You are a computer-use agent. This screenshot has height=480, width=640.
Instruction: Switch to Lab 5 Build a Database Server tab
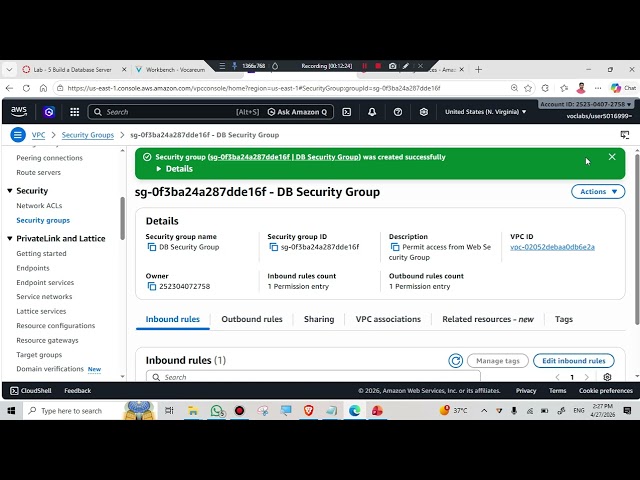click(x=74, y=70)
